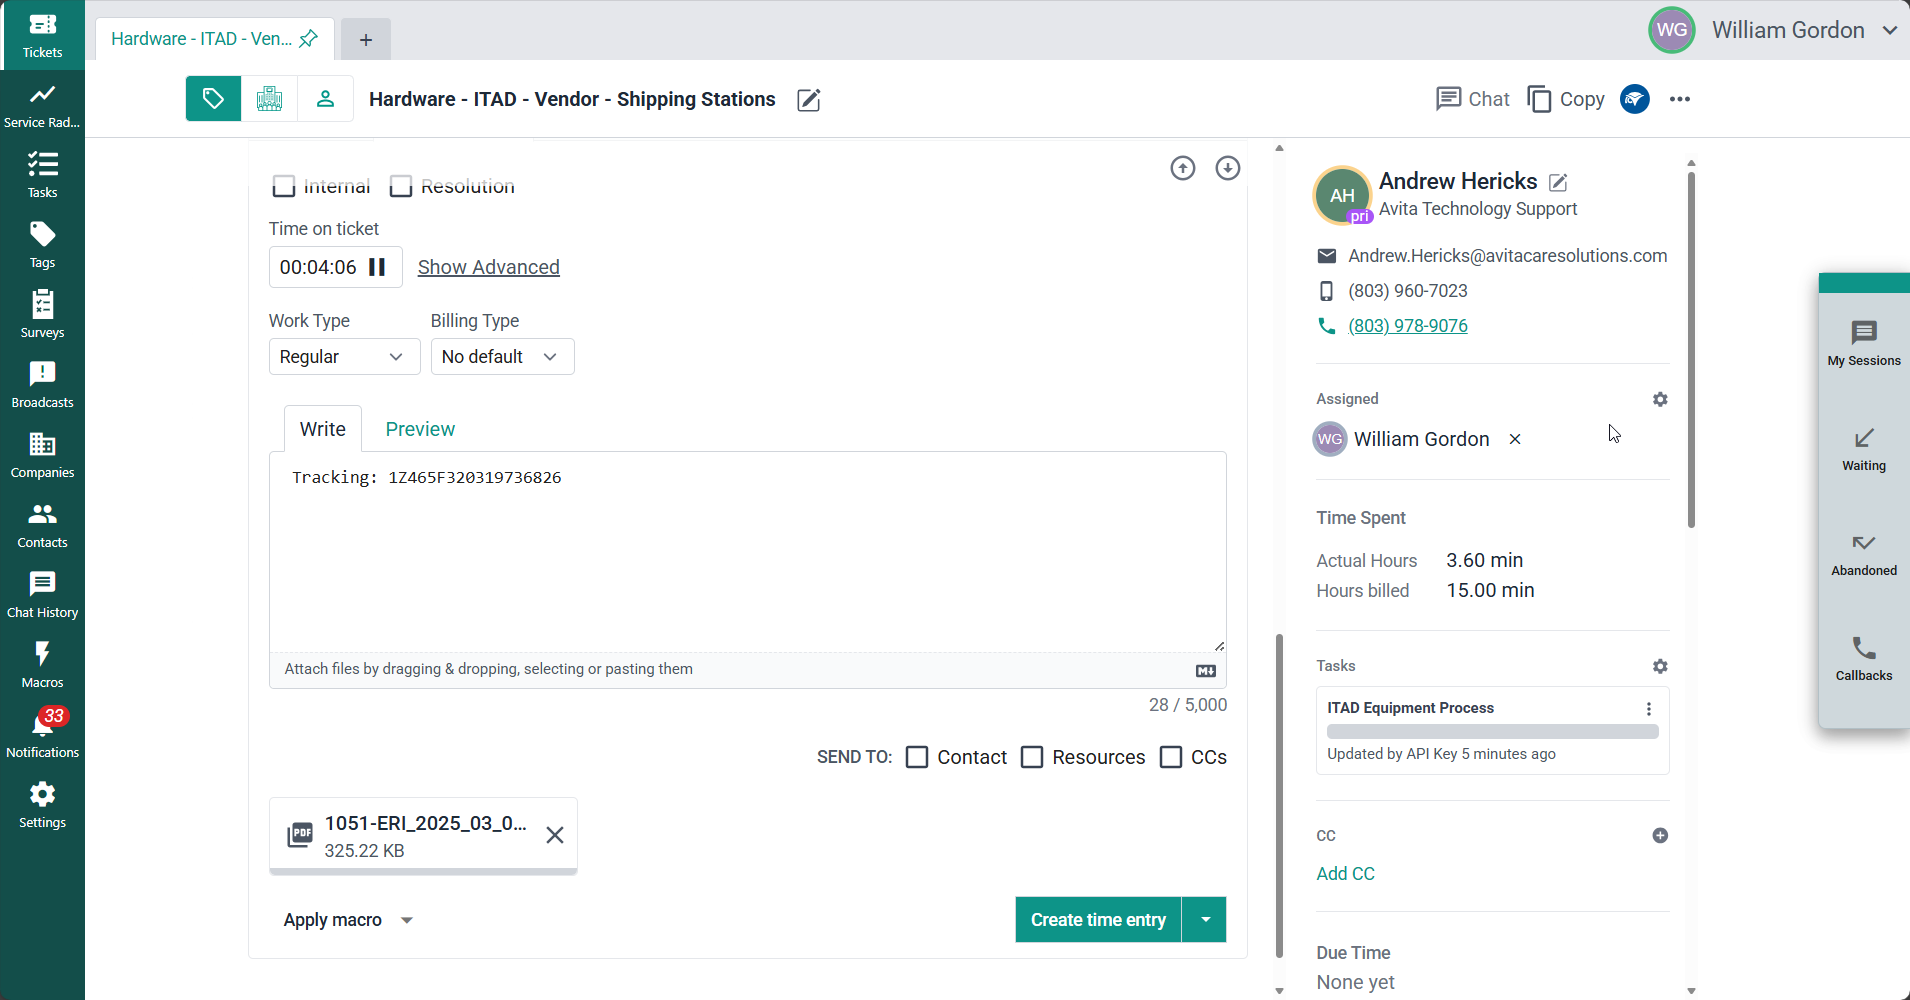Open the more options ellipsis menu
The height and width of the screenshot is (1000, 1910).
[x=1680, y=99]
